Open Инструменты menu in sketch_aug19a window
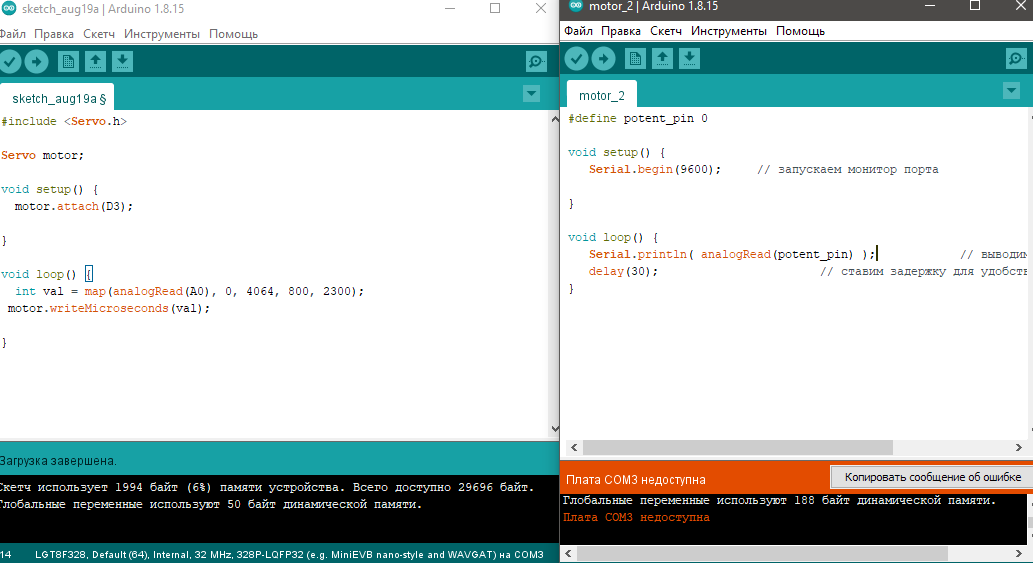The height and width of the screenshot is (563, 1033). [162, 34]
